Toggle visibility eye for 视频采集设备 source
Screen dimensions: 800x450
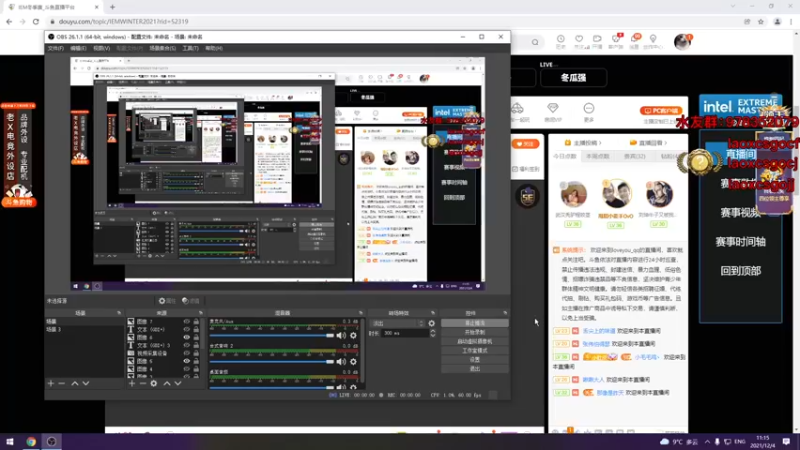(187, 353)
